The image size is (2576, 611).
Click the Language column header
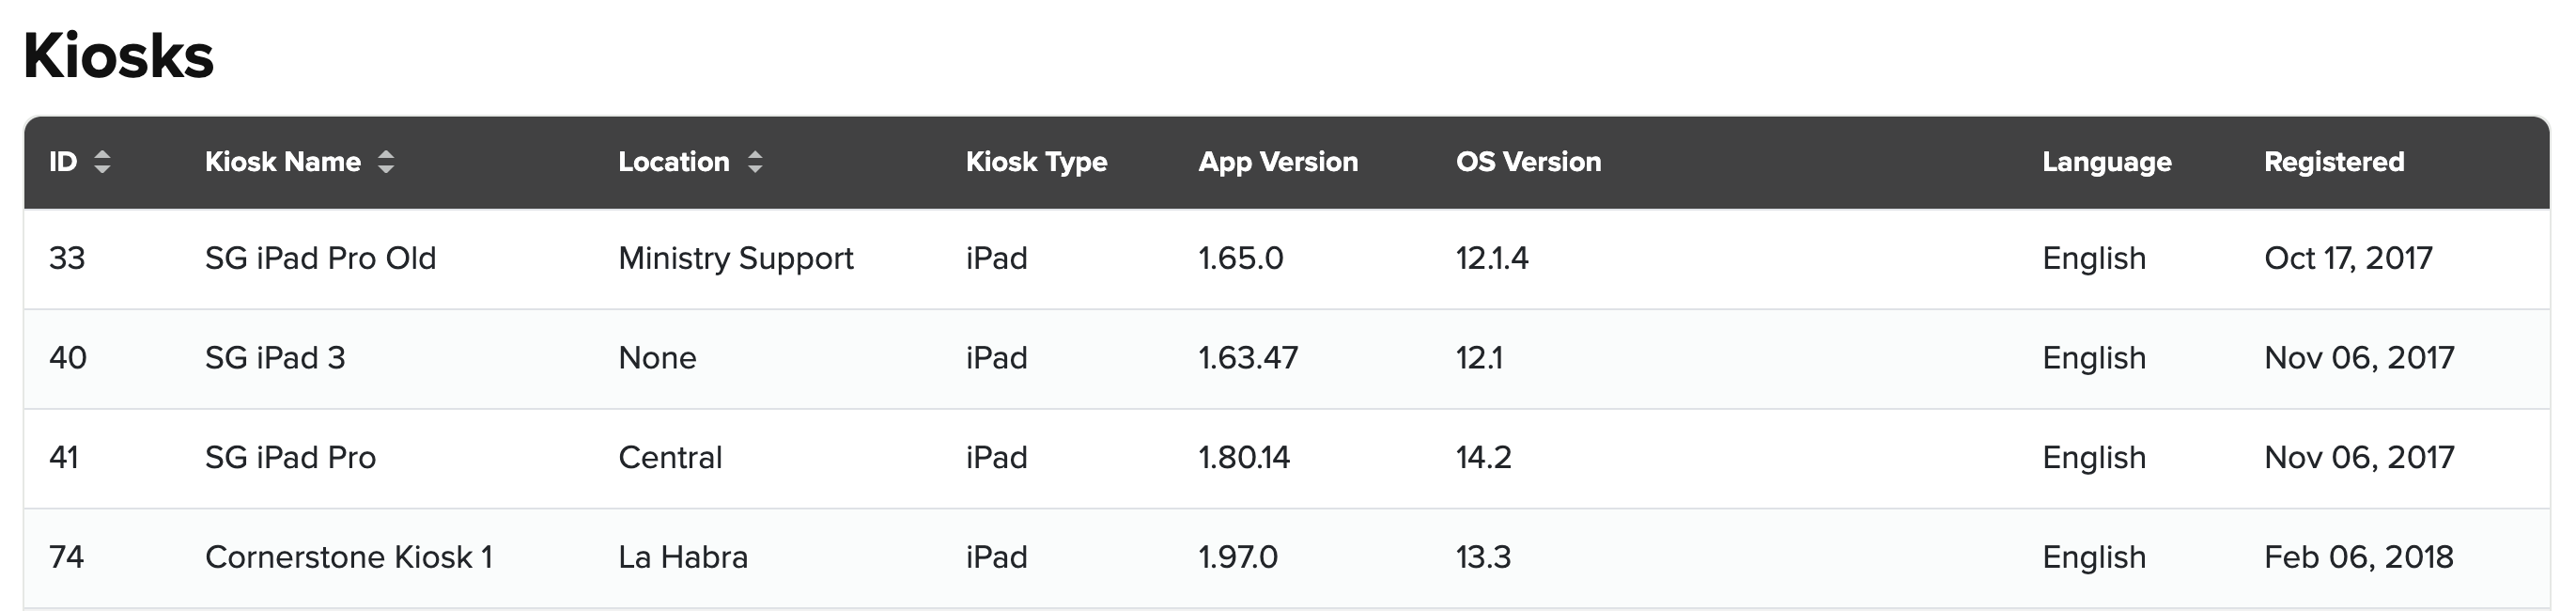click(2106, 162)
